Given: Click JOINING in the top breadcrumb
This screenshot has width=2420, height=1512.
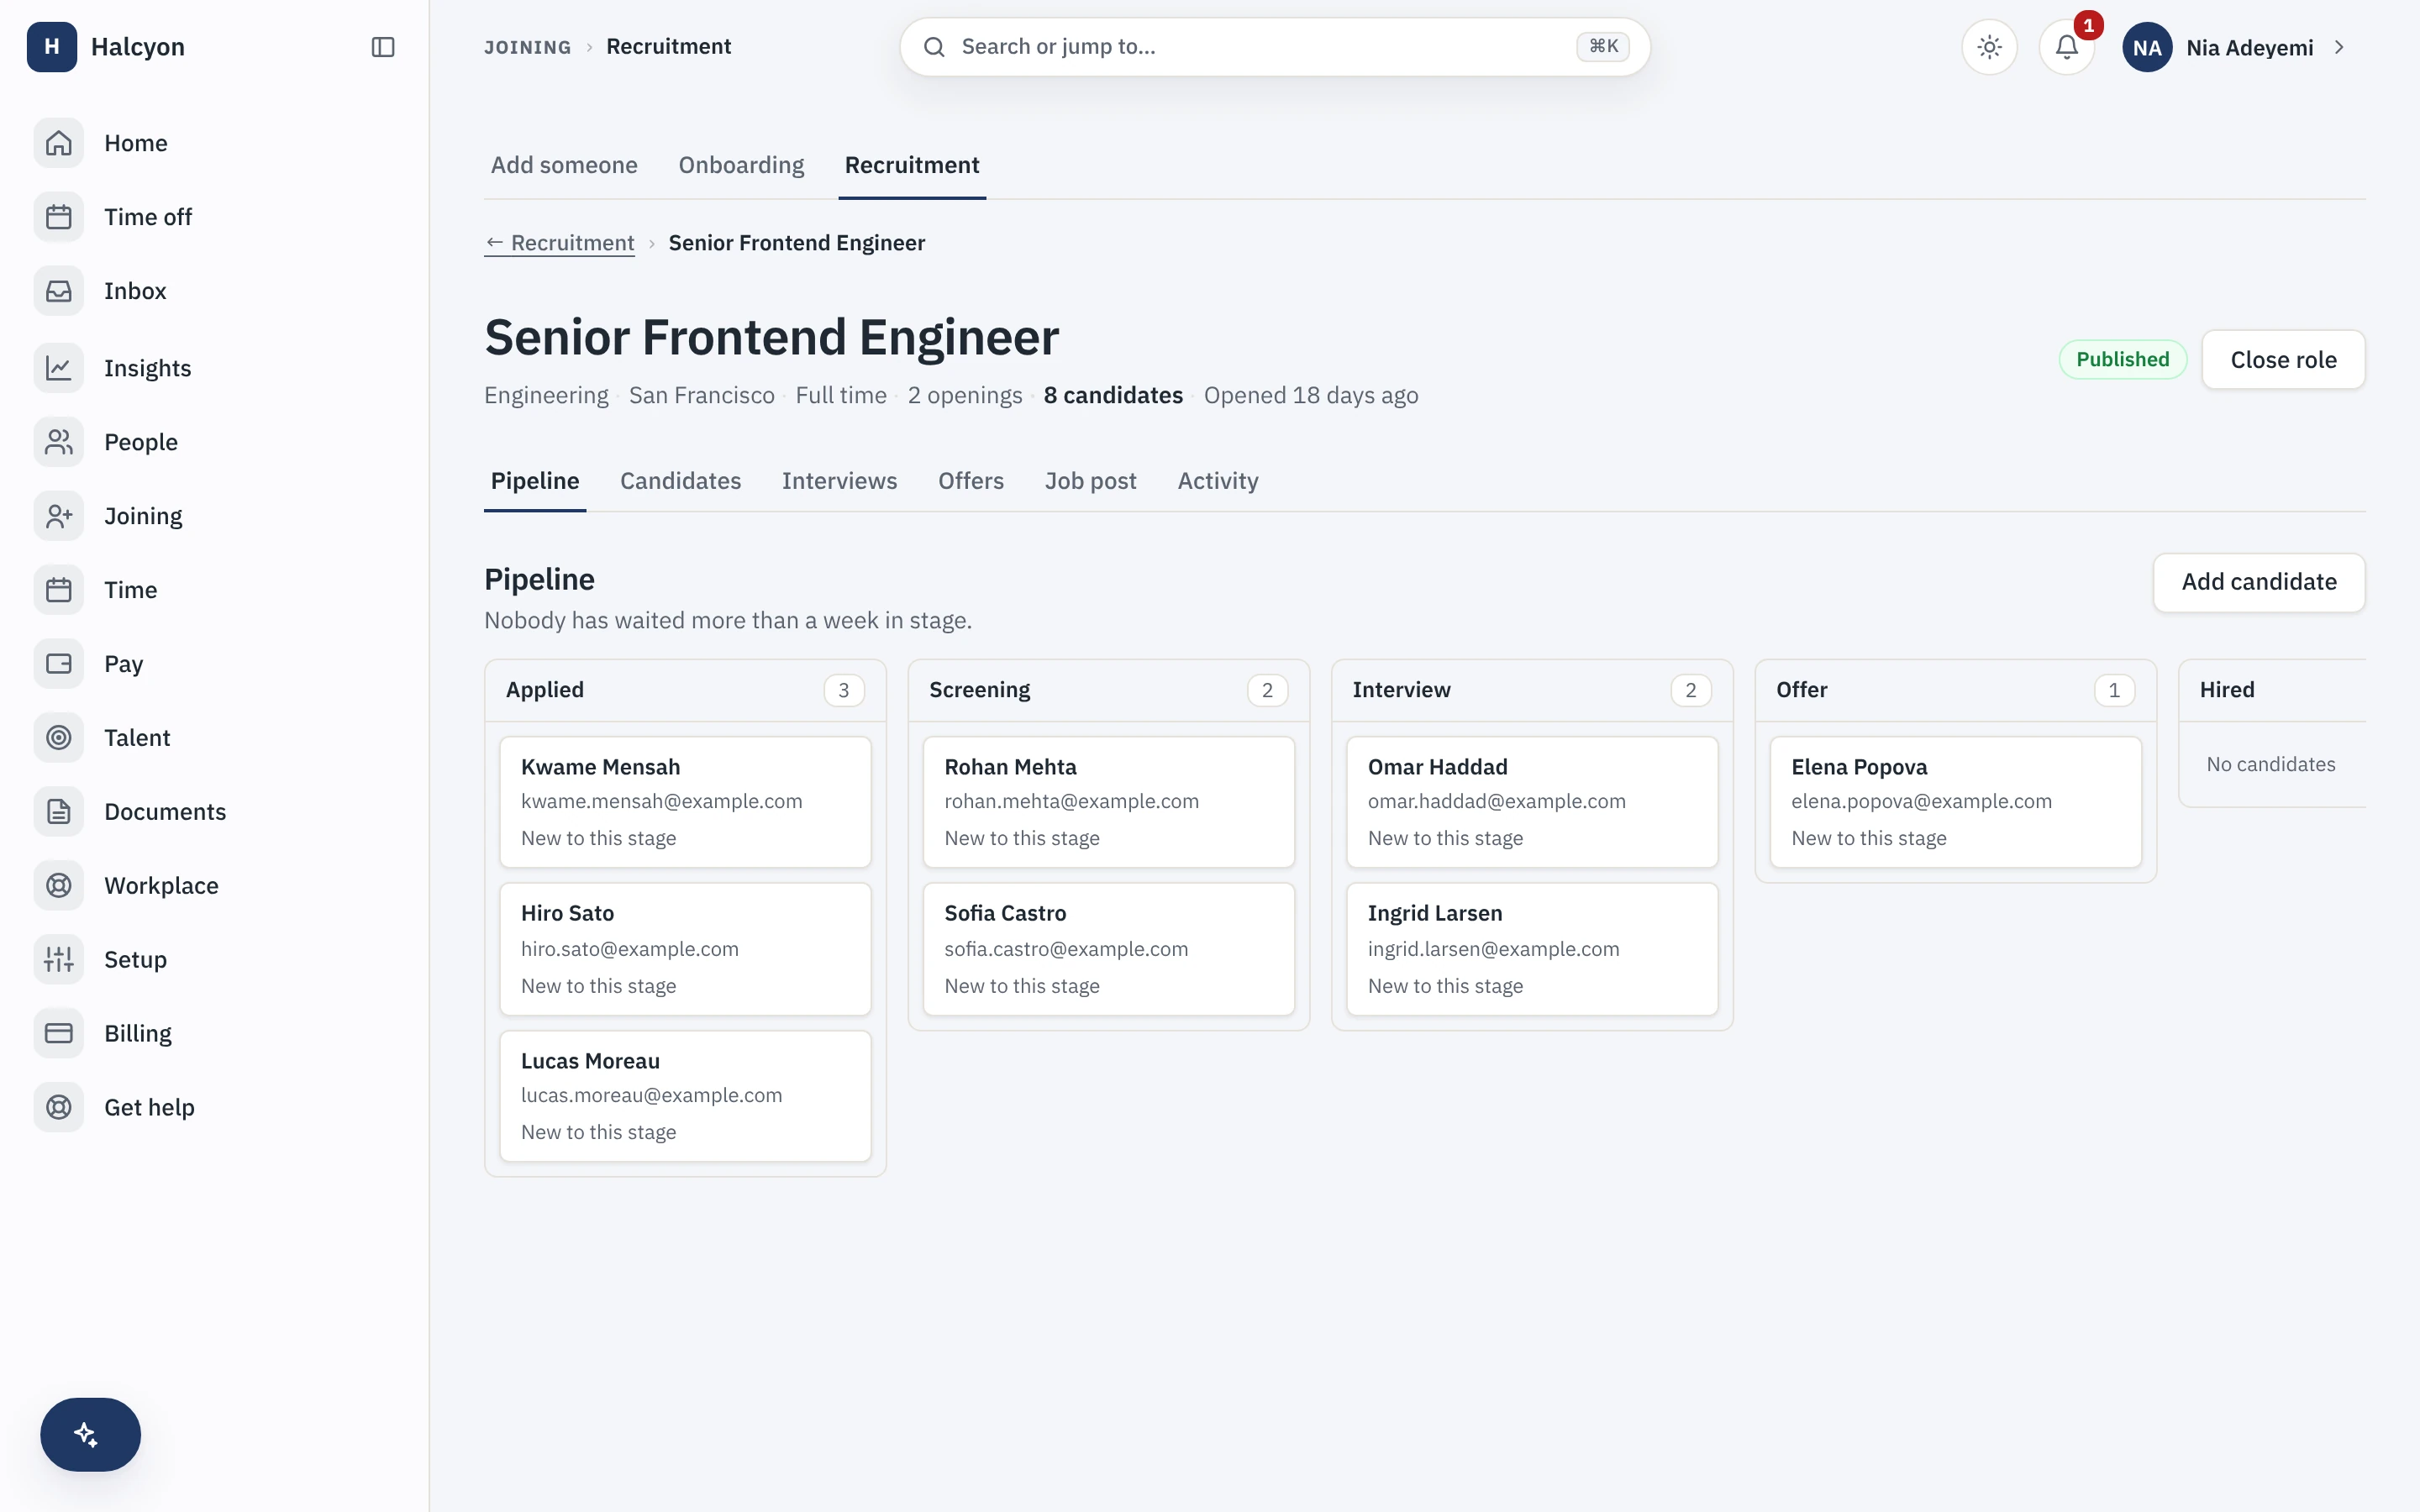Looking at the screenshot, I should 527,47.
